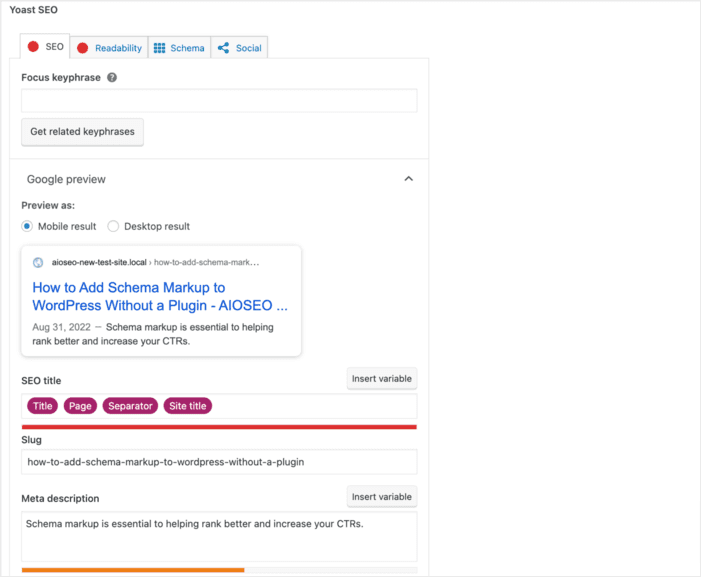Click Get related keyphrases button
Screen dimensions: 701x577
82,132
